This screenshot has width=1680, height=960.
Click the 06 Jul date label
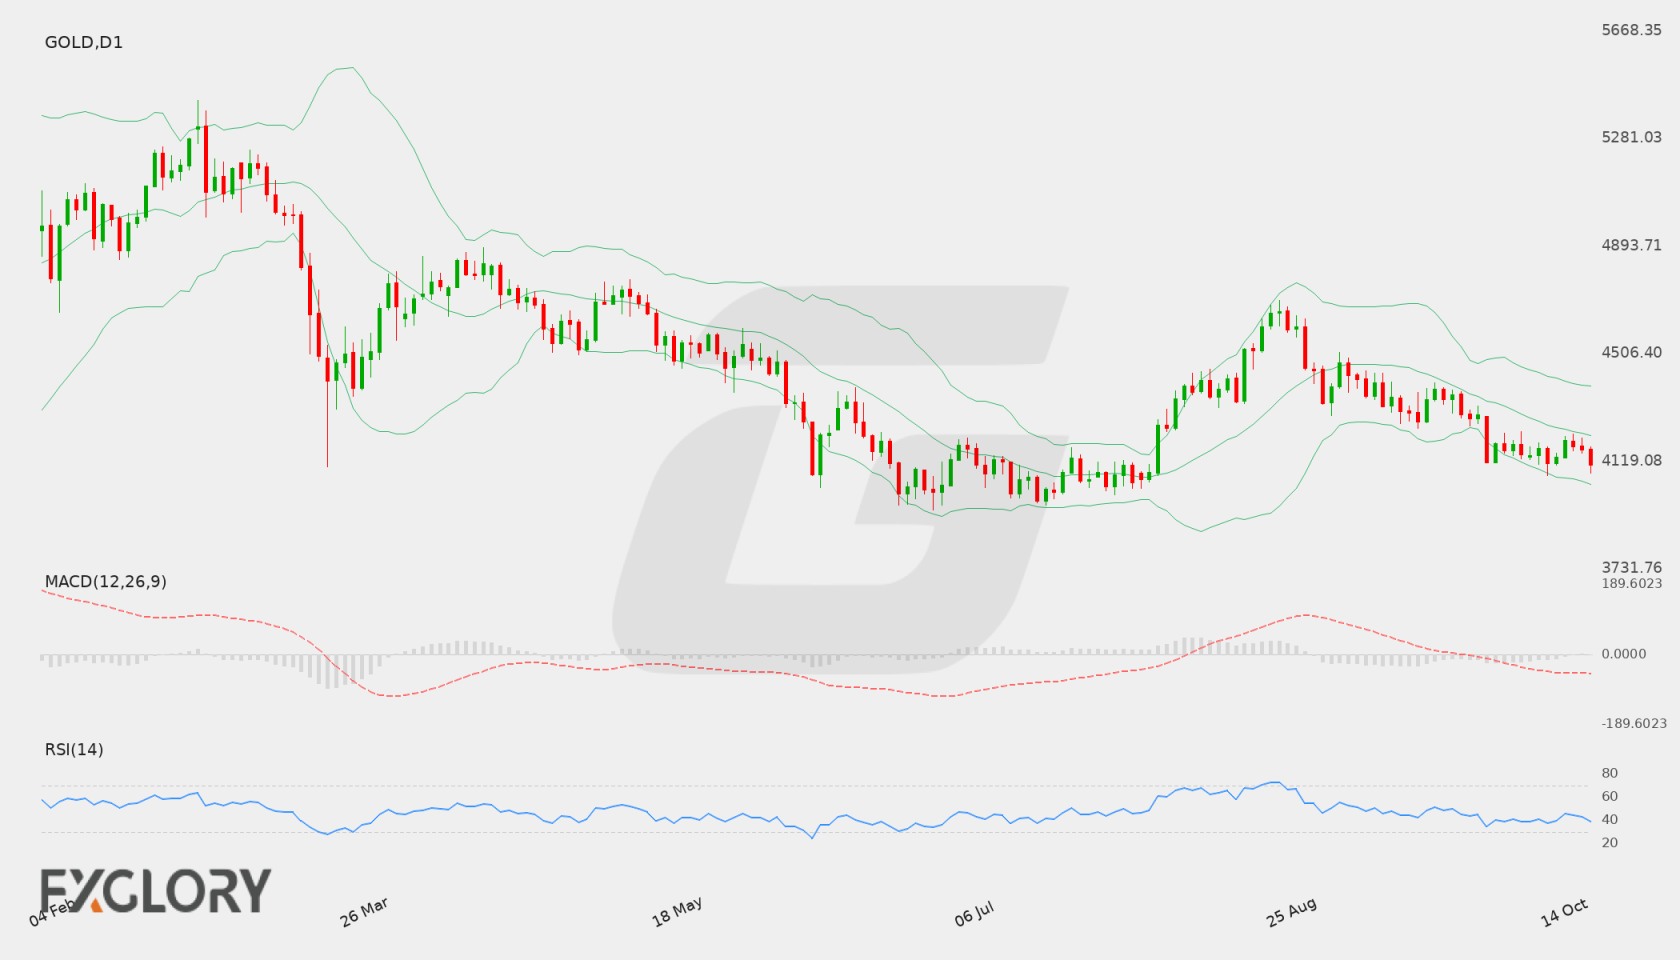tap(974, 914)
